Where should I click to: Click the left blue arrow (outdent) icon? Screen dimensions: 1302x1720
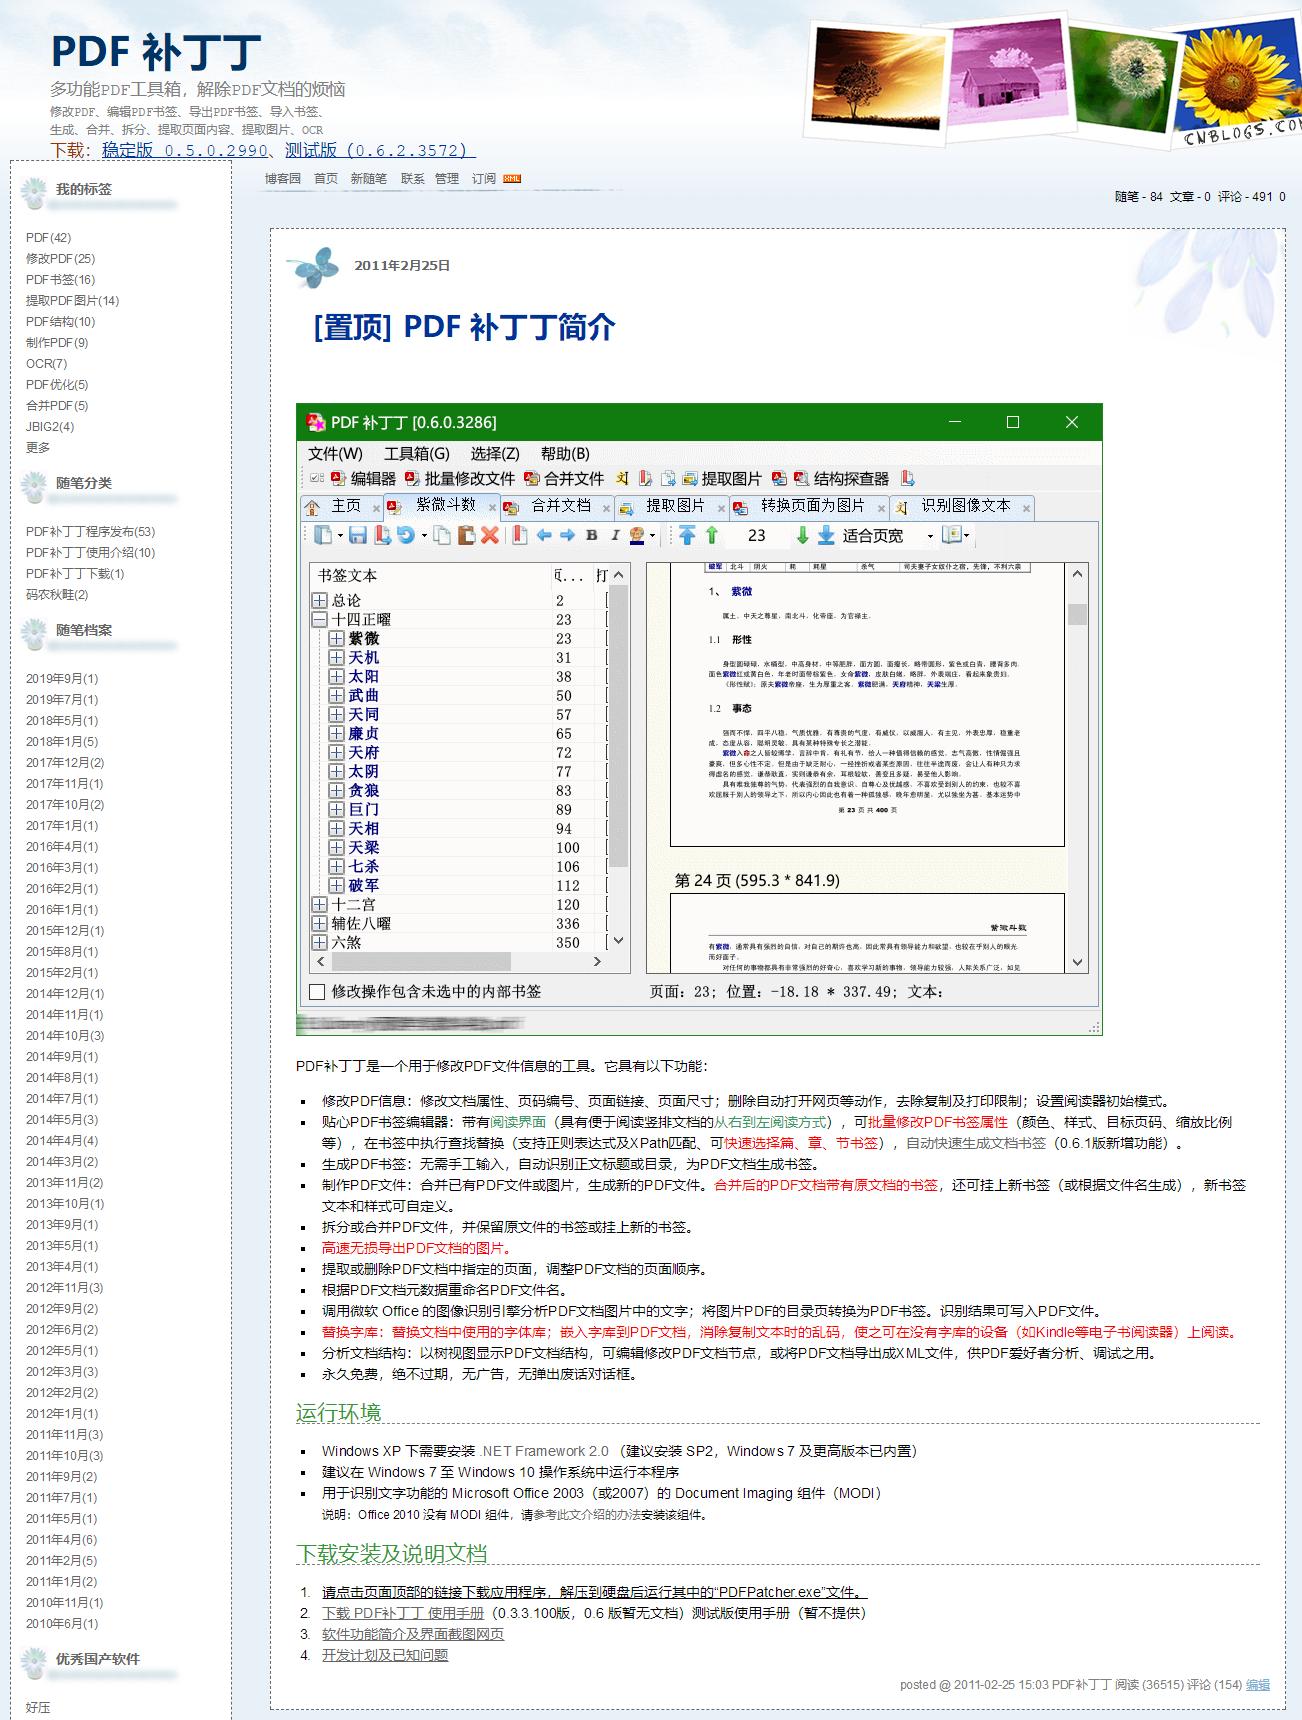coord(544,536)
